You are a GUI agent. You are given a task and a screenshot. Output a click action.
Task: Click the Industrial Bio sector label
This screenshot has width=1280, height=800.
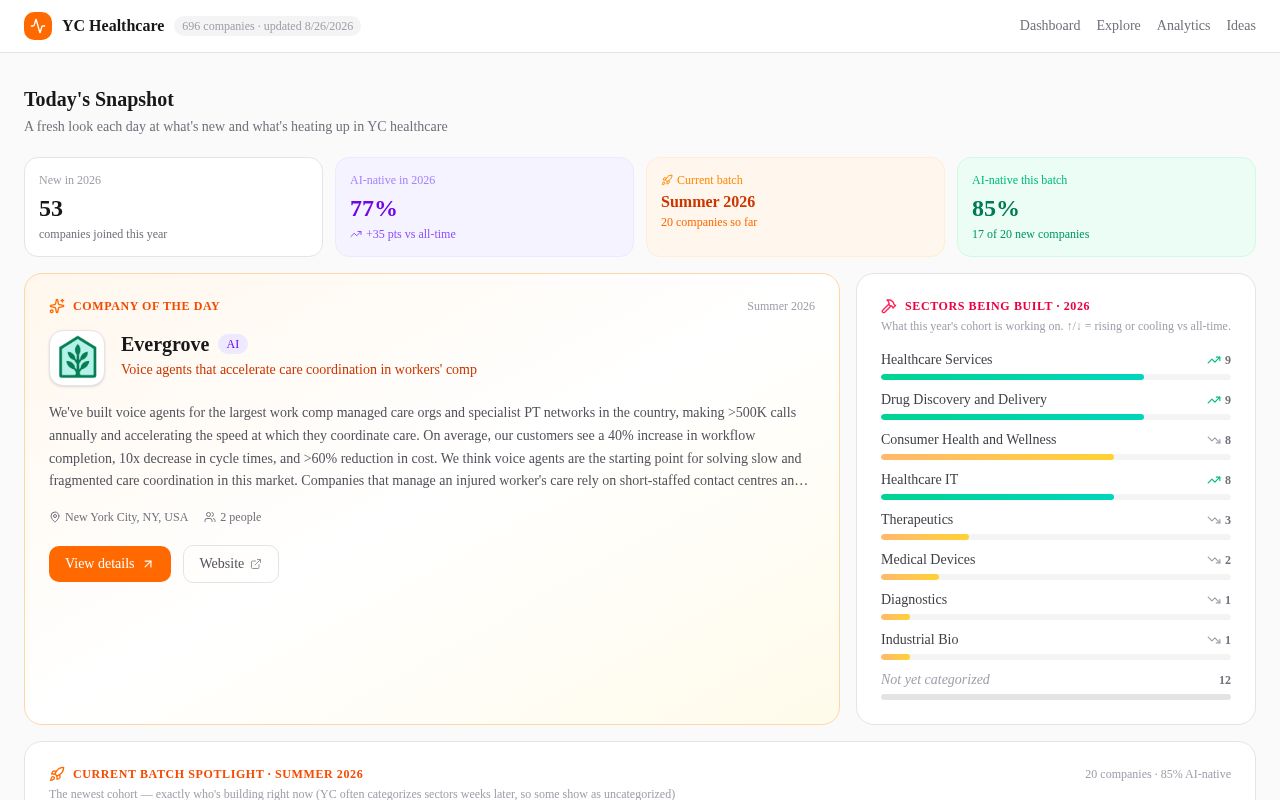tap(920, 640)
